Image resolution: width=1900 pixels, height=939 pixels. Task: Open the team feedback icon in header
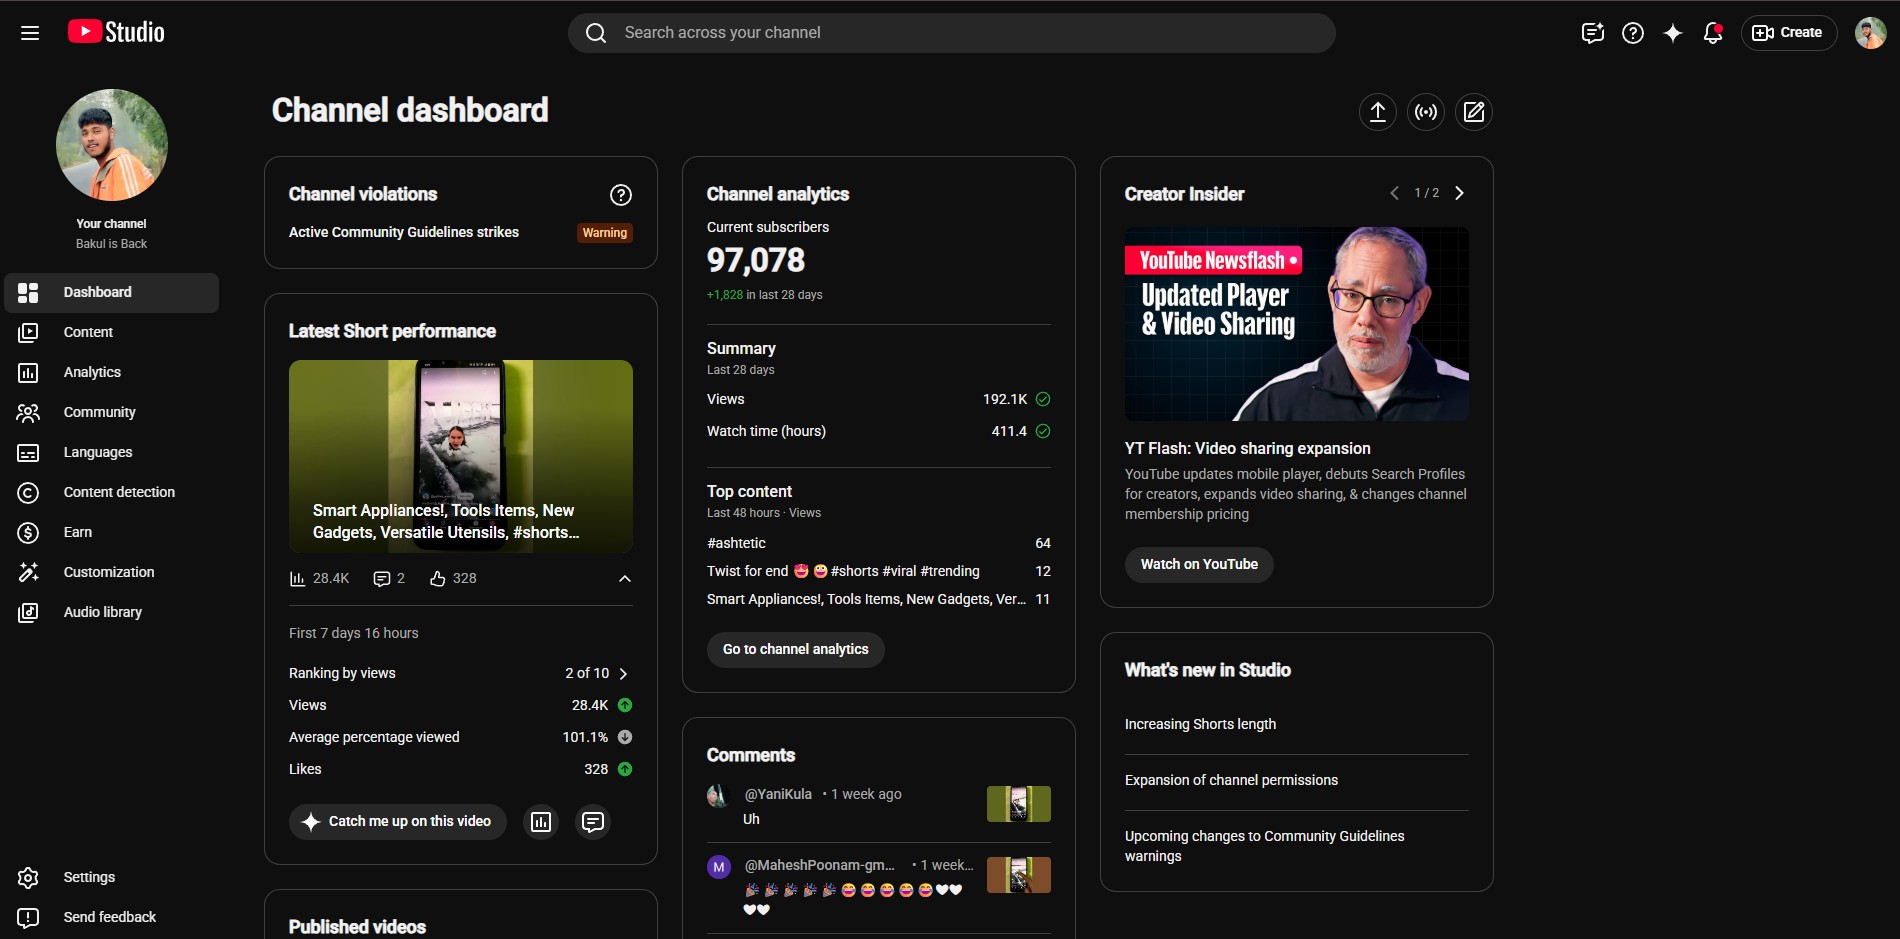click(1593, 33)
